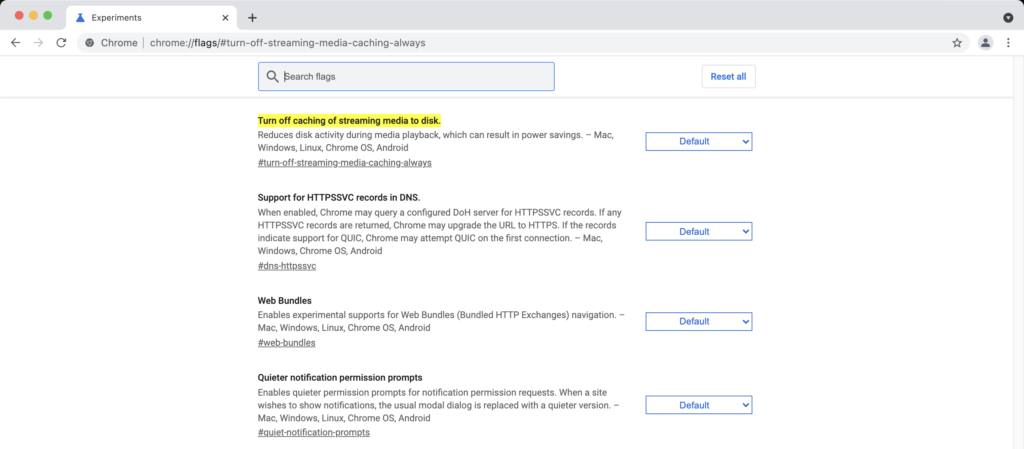Image resolution: width=1024 pixels, height=449 pixels.
Task: Bookmark this page with the star icon
Action: tap(957, 43)
